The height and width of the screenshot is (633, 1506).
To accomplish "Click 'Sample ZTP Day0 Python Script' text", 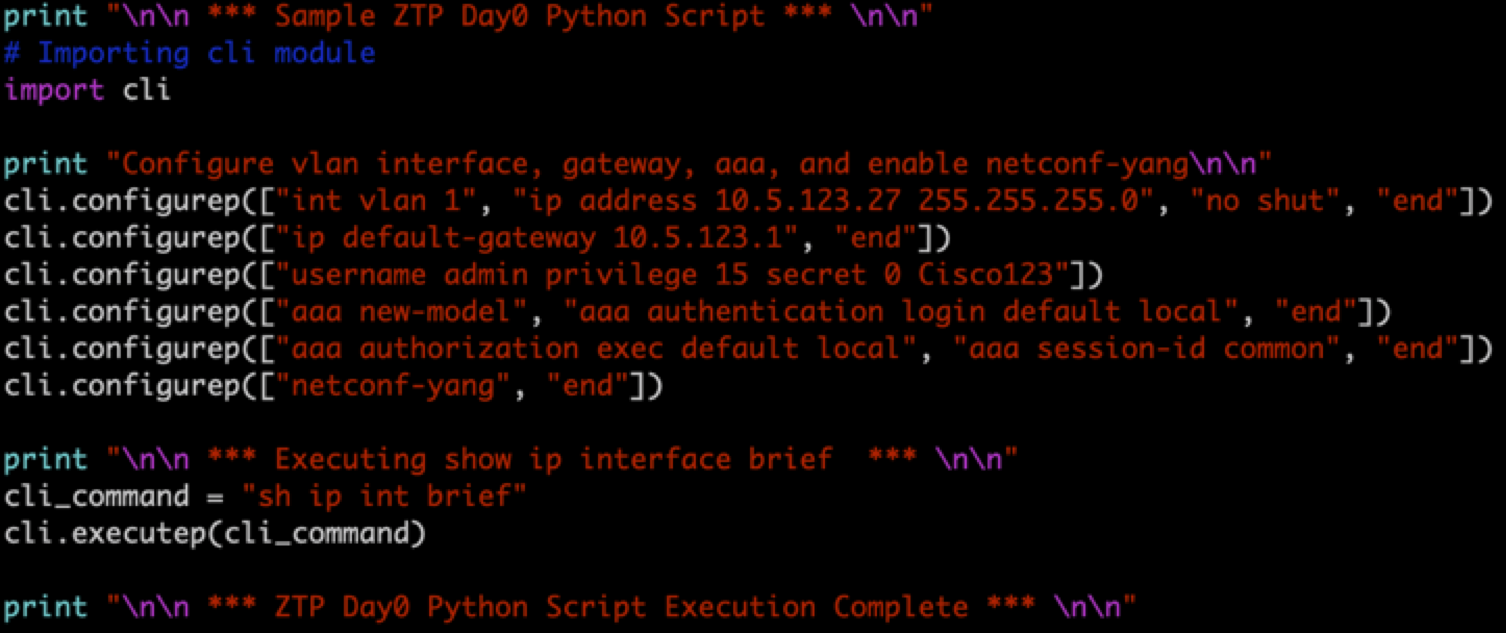I will coord(519,17).
